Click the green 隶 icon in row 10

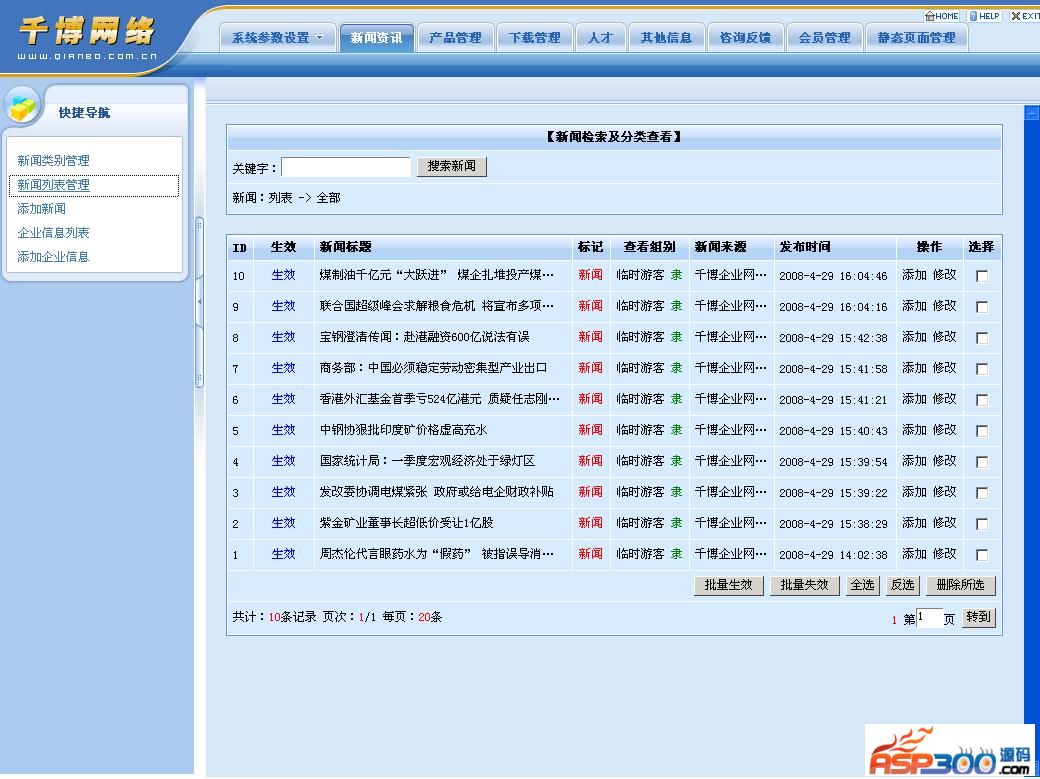pos(677,275)
